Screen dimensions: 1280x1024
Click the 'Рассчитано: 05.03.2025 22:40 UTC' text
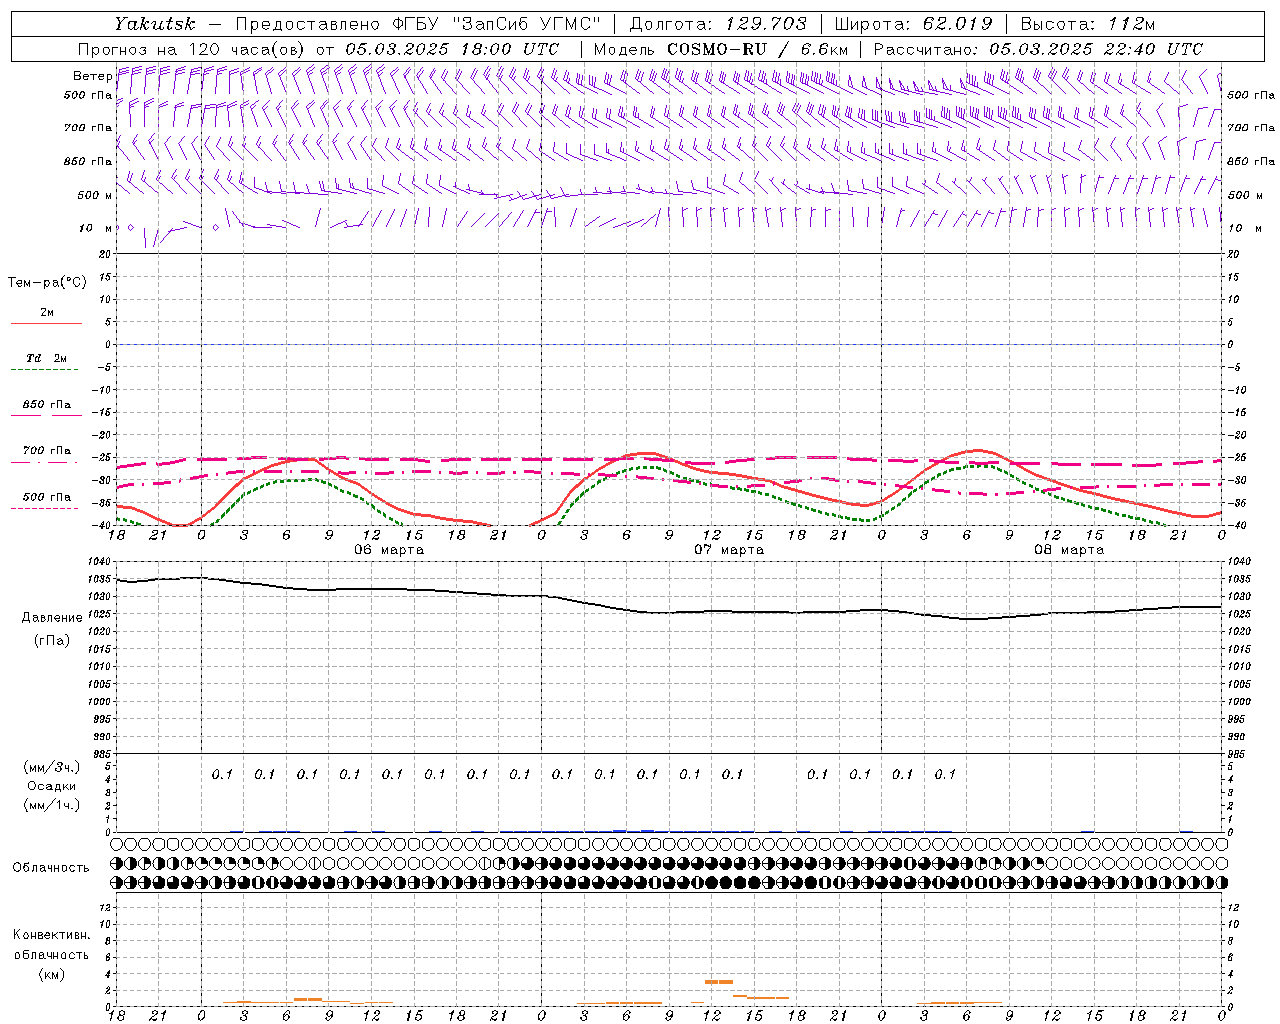pyautogui.click(x=1038, y=49)
